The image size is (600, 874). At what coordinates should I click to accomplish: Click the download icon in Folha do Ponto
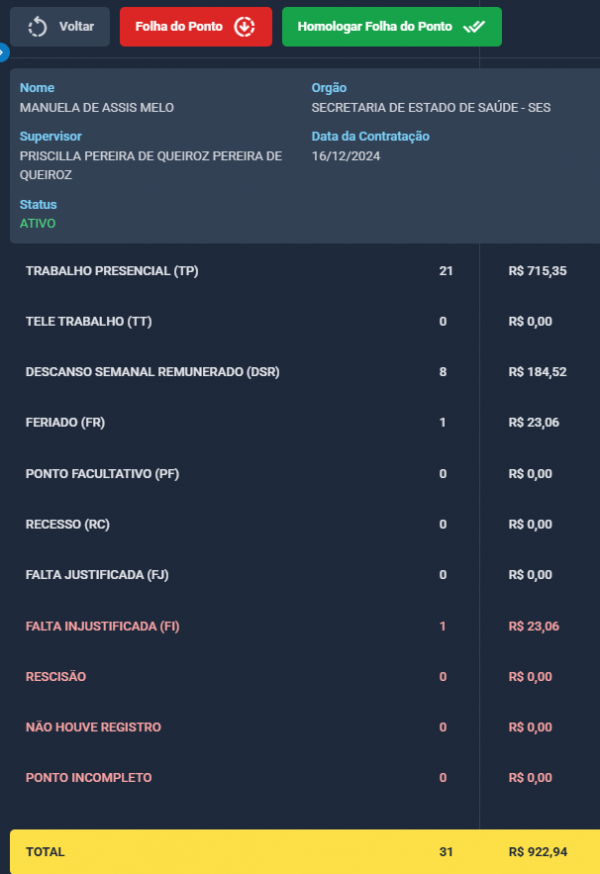click(x=244, y=27)
